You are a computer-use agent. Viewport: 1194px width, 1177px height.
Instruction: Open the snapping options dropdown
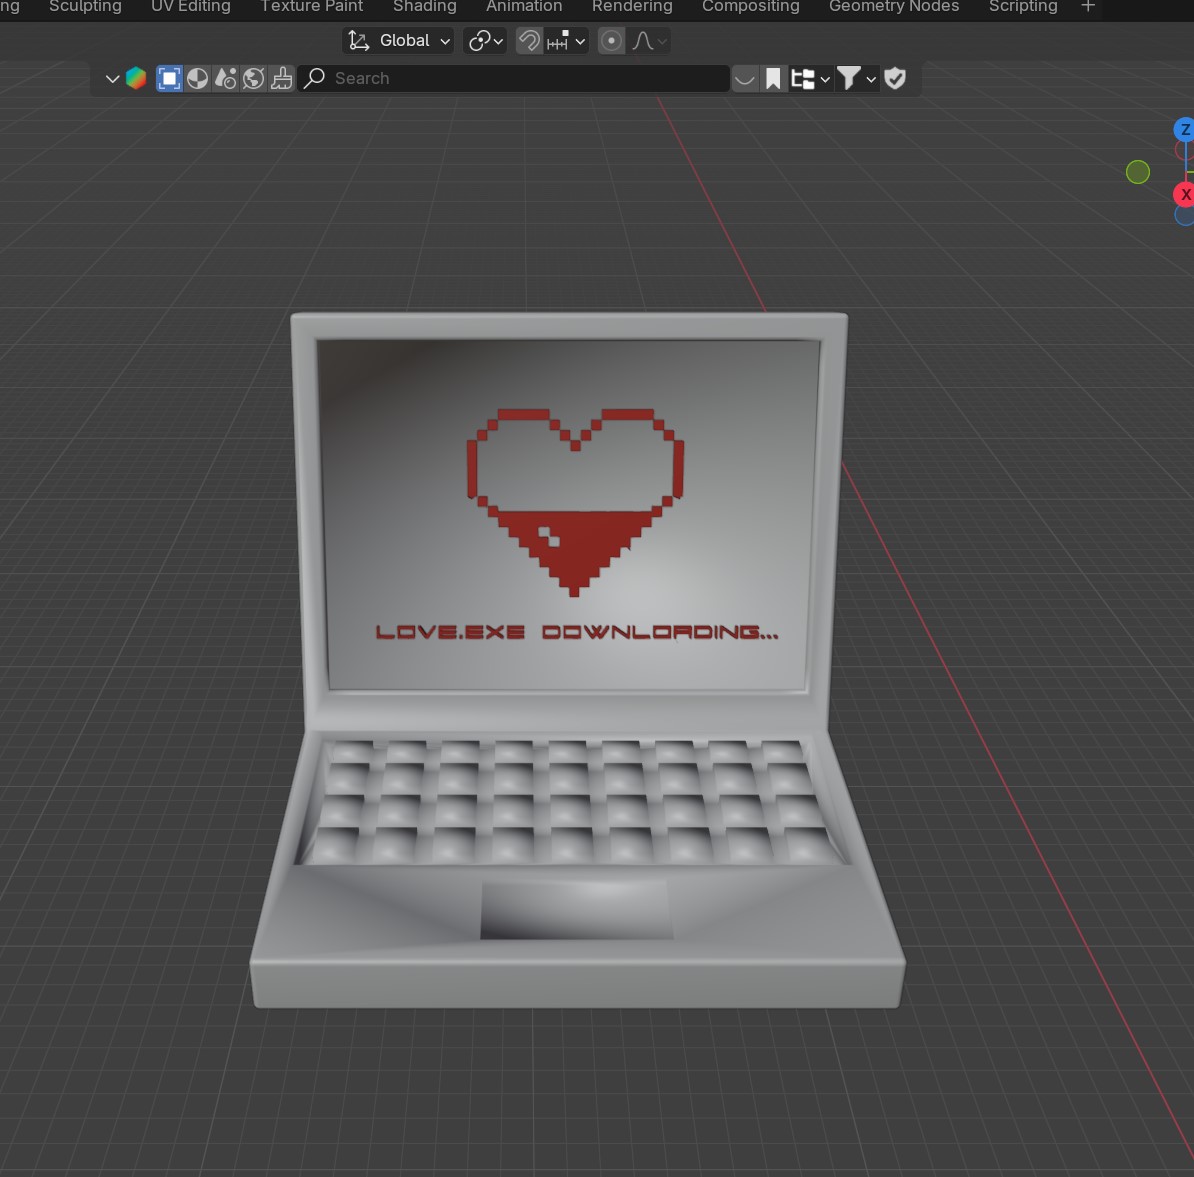(566, 40)
